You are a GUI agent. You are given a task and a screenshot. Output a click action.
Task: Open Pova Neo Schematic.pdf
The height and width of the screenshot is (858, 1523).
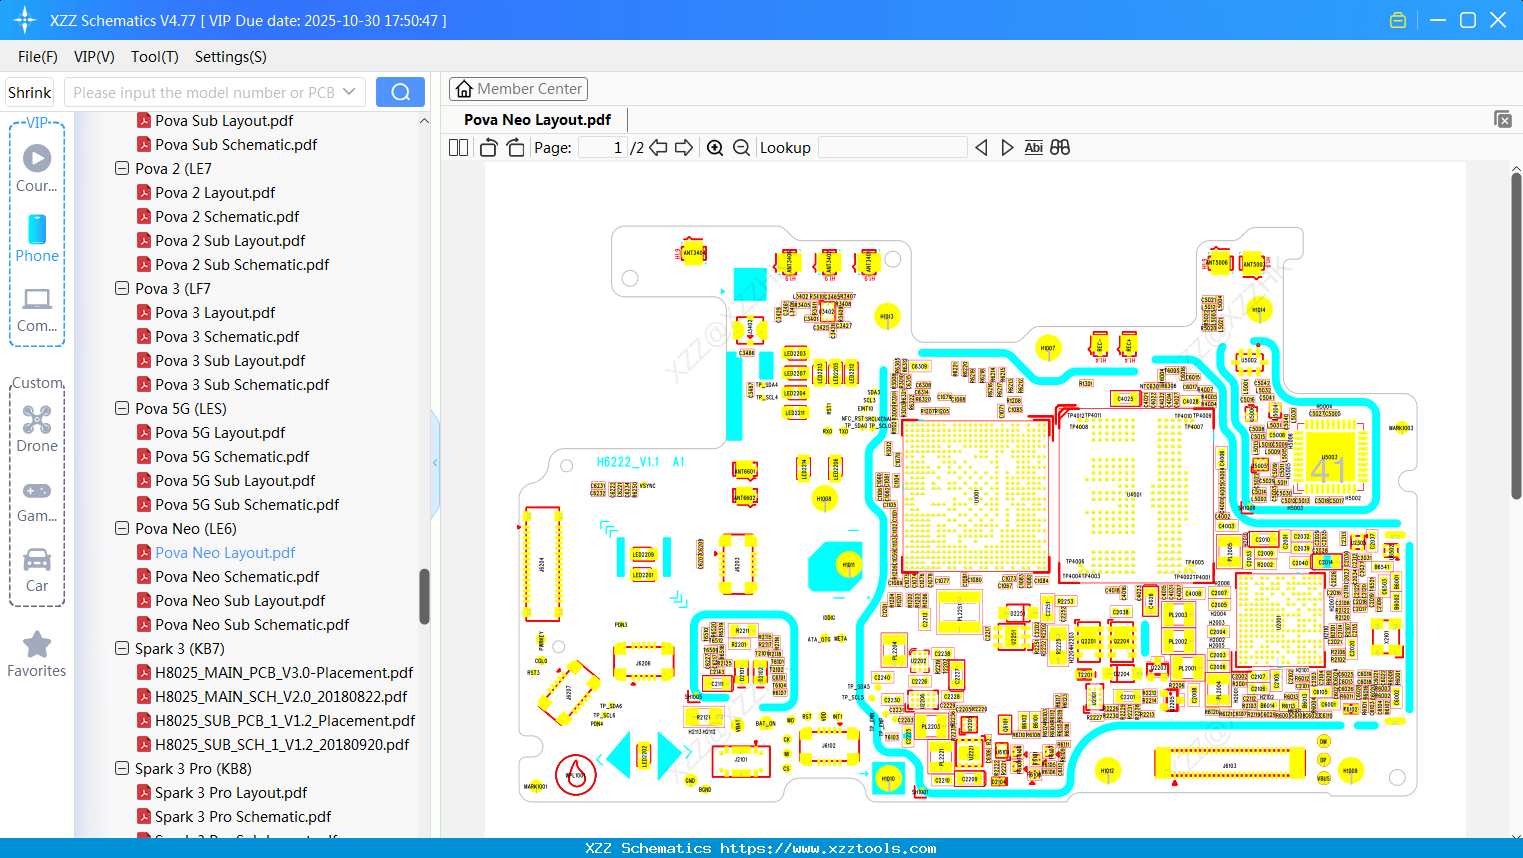[237, 577]
